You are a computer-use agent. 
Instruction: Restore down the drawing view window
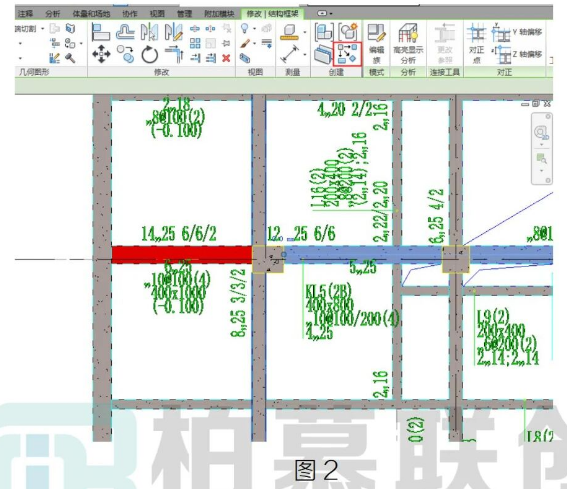536,104
